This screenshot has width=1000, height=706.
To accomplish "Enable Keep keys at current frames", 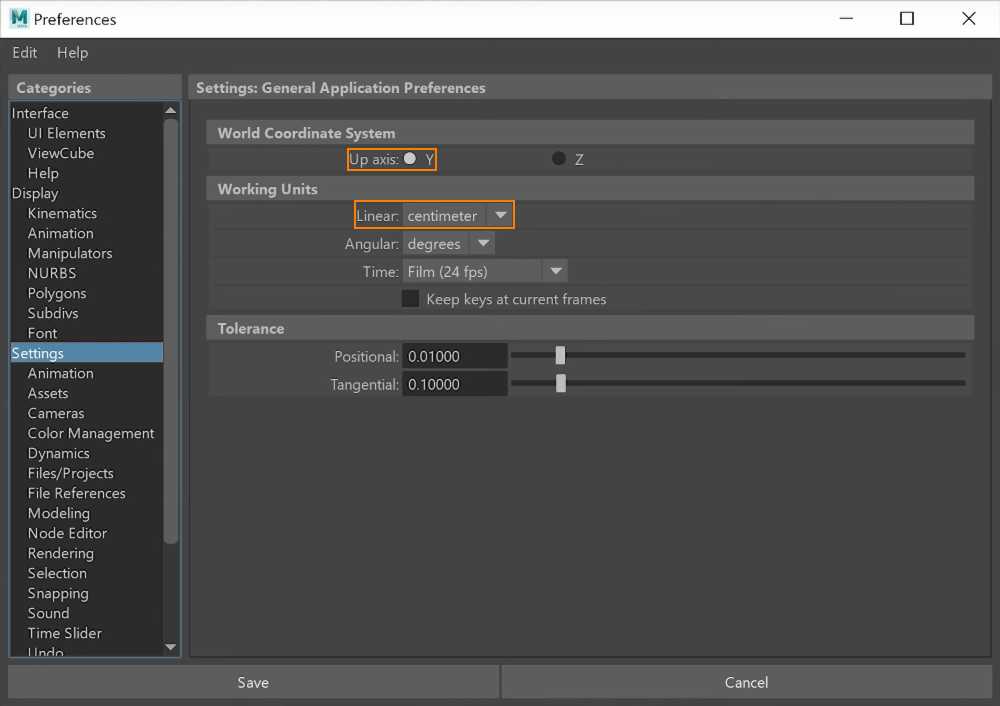I will [410, 299].
